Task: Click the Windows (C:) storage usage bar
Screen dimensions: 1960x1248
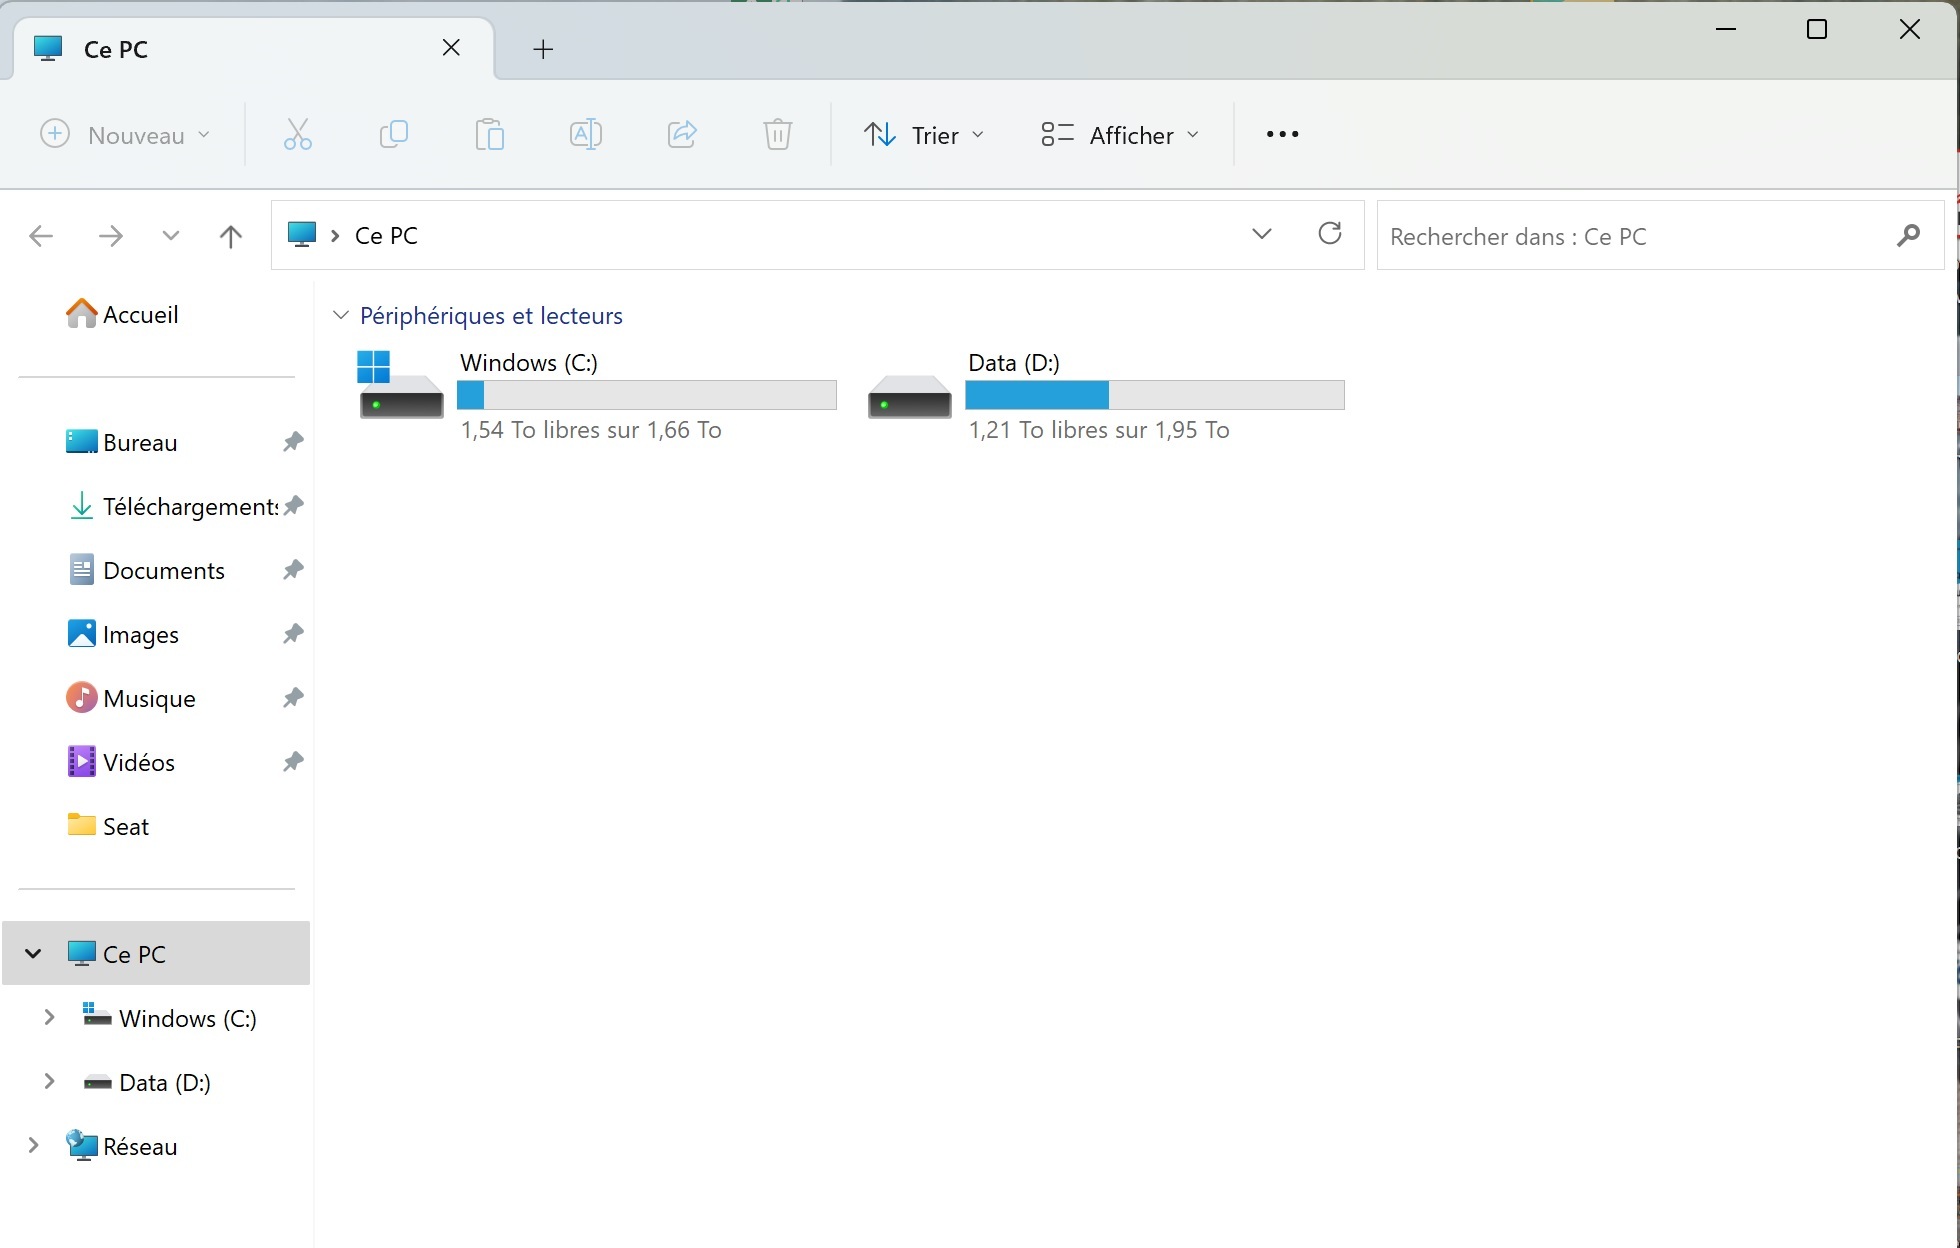Action: point(646,396)
